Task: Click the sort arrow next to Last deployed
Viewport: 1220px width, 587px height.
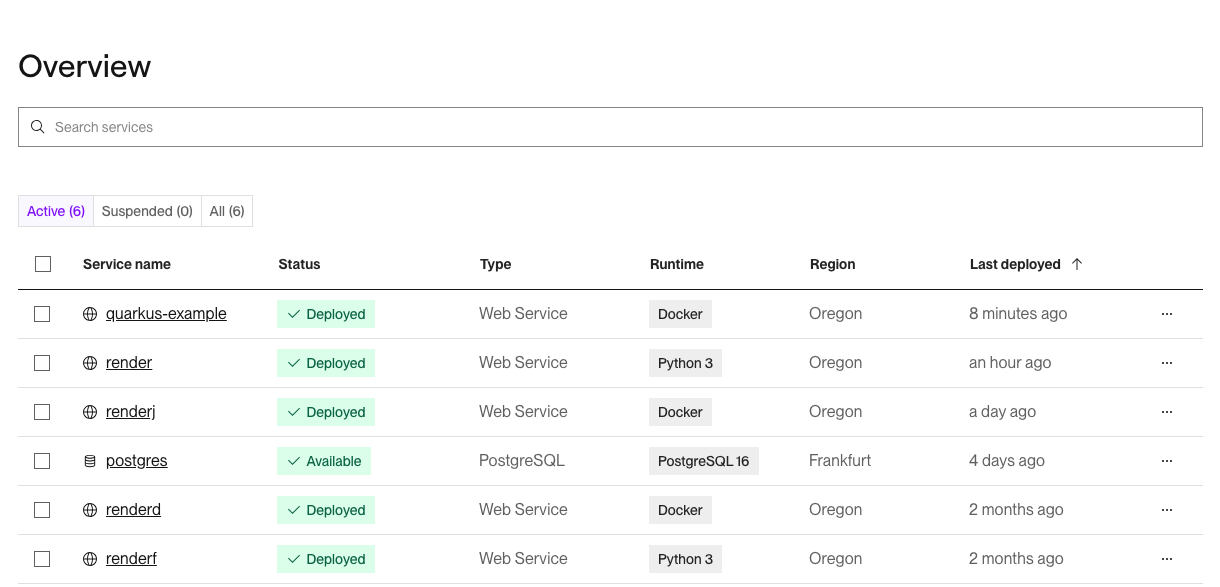Action: (1077, 264)
